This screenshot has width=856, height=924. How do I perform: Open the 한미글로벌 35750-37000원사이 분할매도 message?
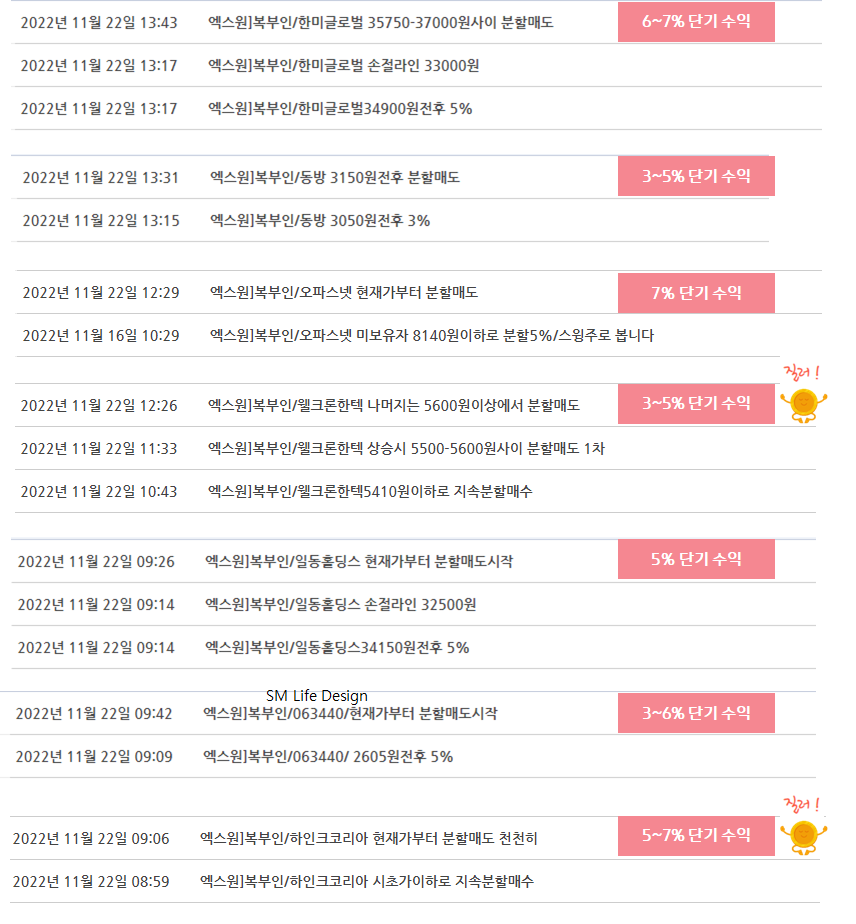pos(381,23)
